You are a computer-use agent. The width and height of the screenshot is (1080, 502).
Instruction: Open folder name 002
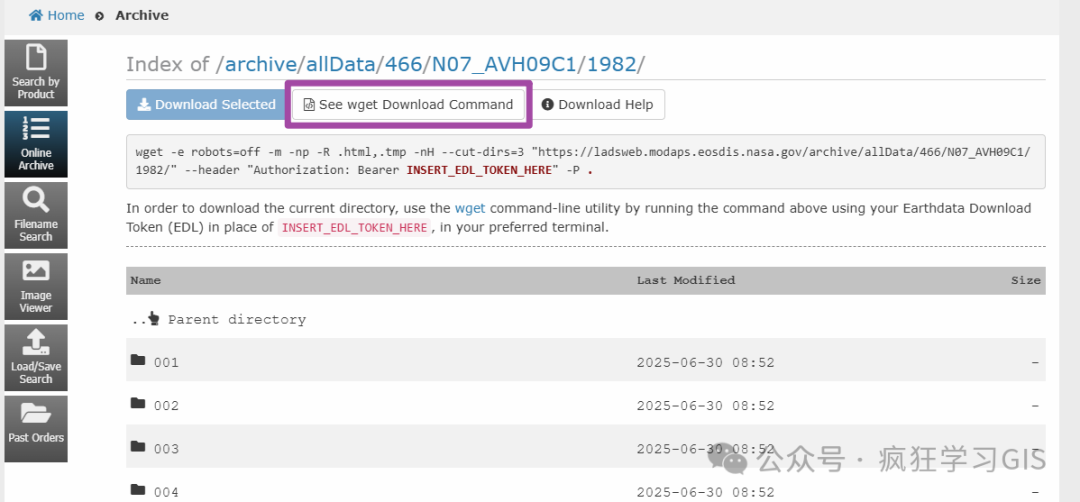coord(166,406)
